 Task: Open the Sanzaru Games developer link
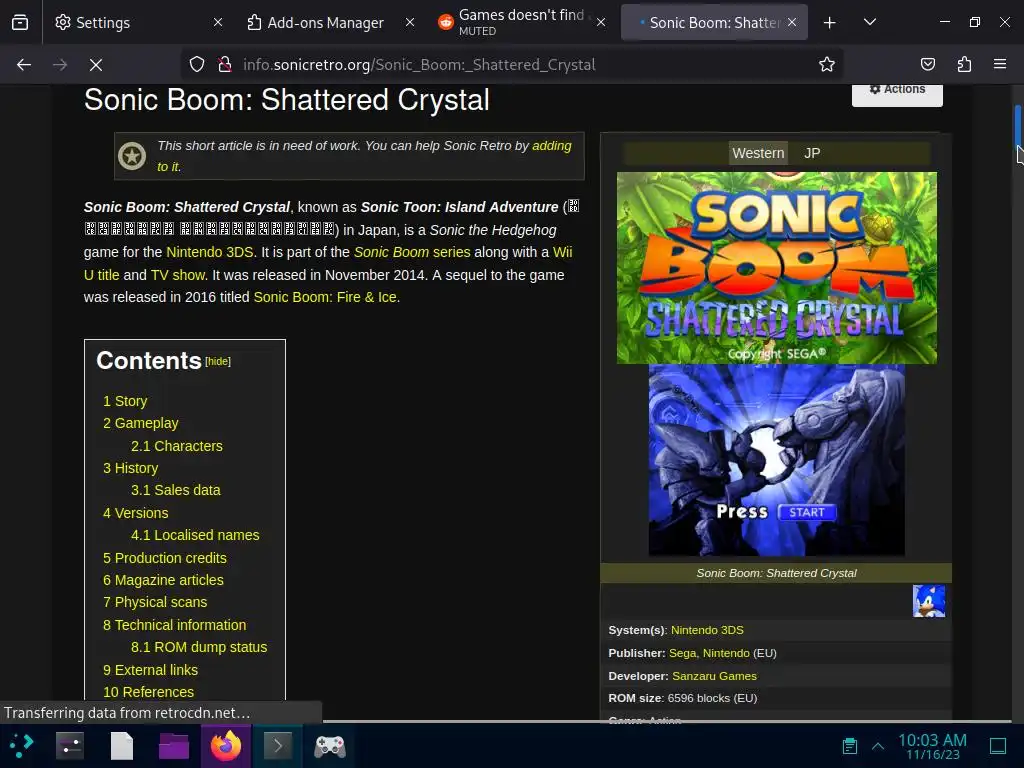point(714,676)
